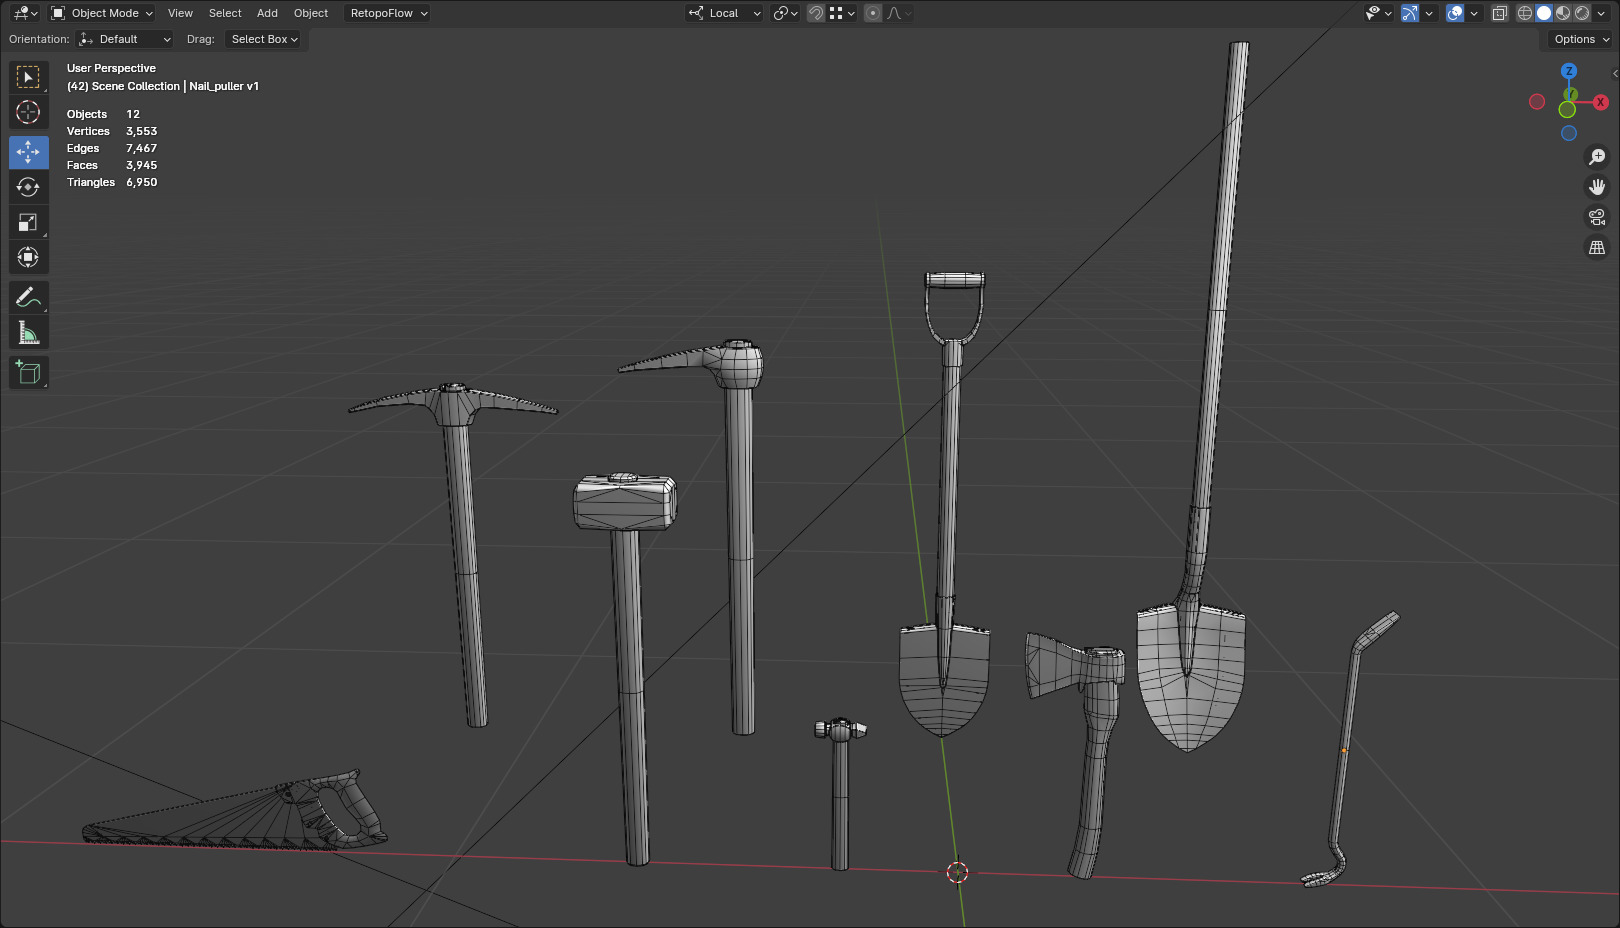Click the negative Z axis gizmo circle
This screenshot has height=928, width=1620.
click(1569, 133)
